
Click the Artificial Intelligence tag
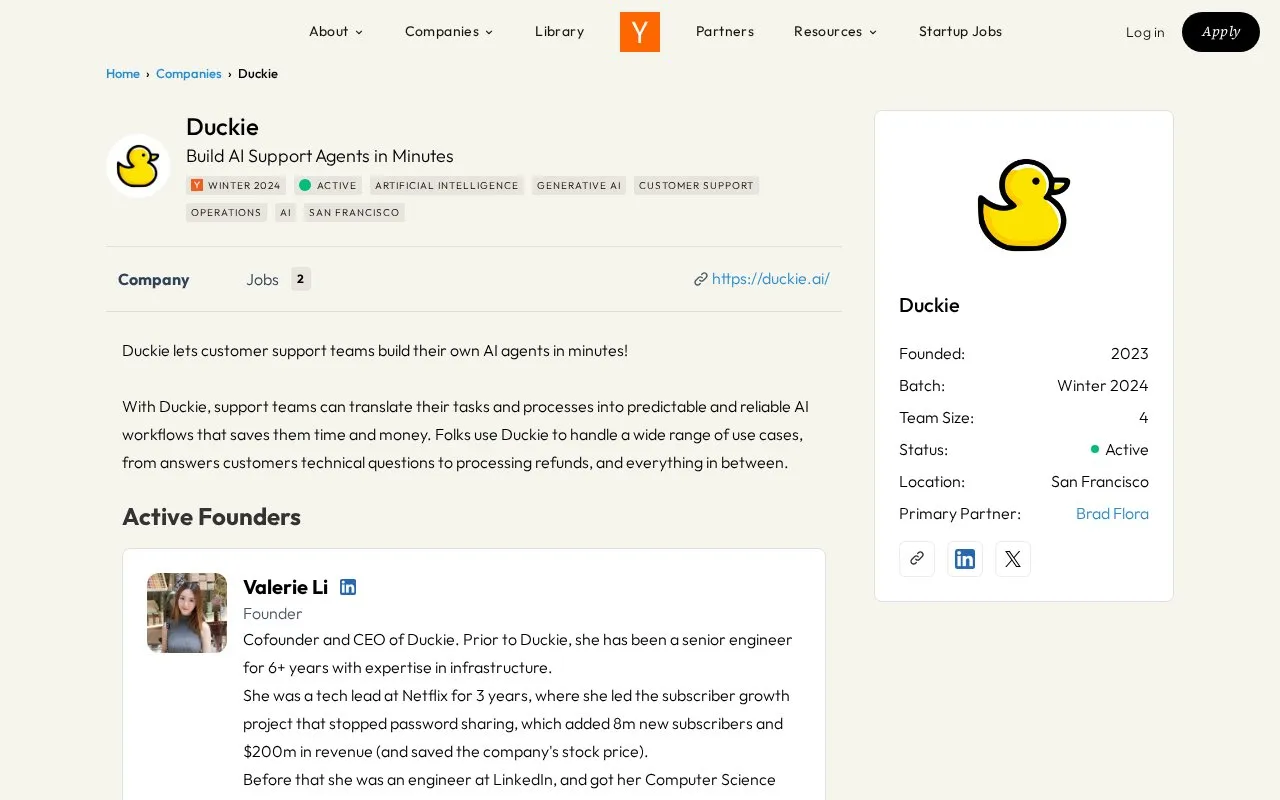pyautogui.click(x=447, y=185)
